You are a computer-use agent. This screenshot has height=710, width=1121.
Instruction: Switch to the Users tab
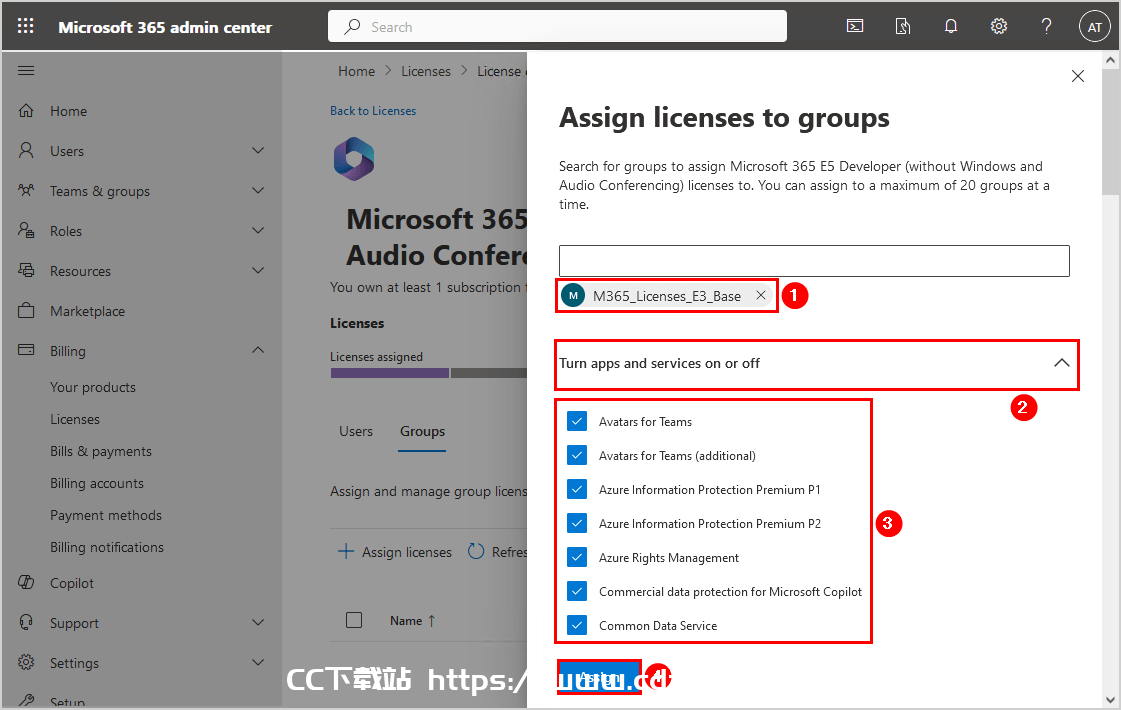pyautogui.click(x=356, y=431)
